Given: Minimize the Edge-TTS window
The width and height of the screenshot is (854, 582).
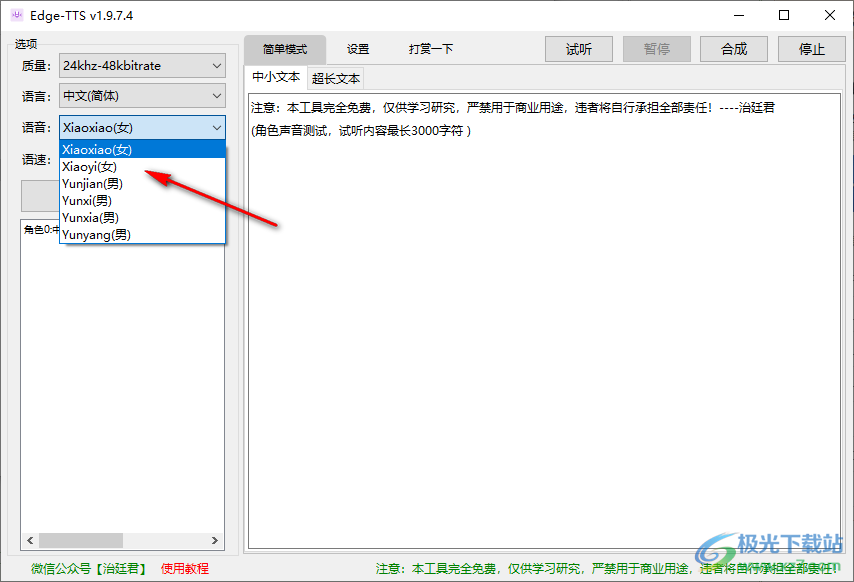Looking at the screenshot, I should [x=739, y=15].
